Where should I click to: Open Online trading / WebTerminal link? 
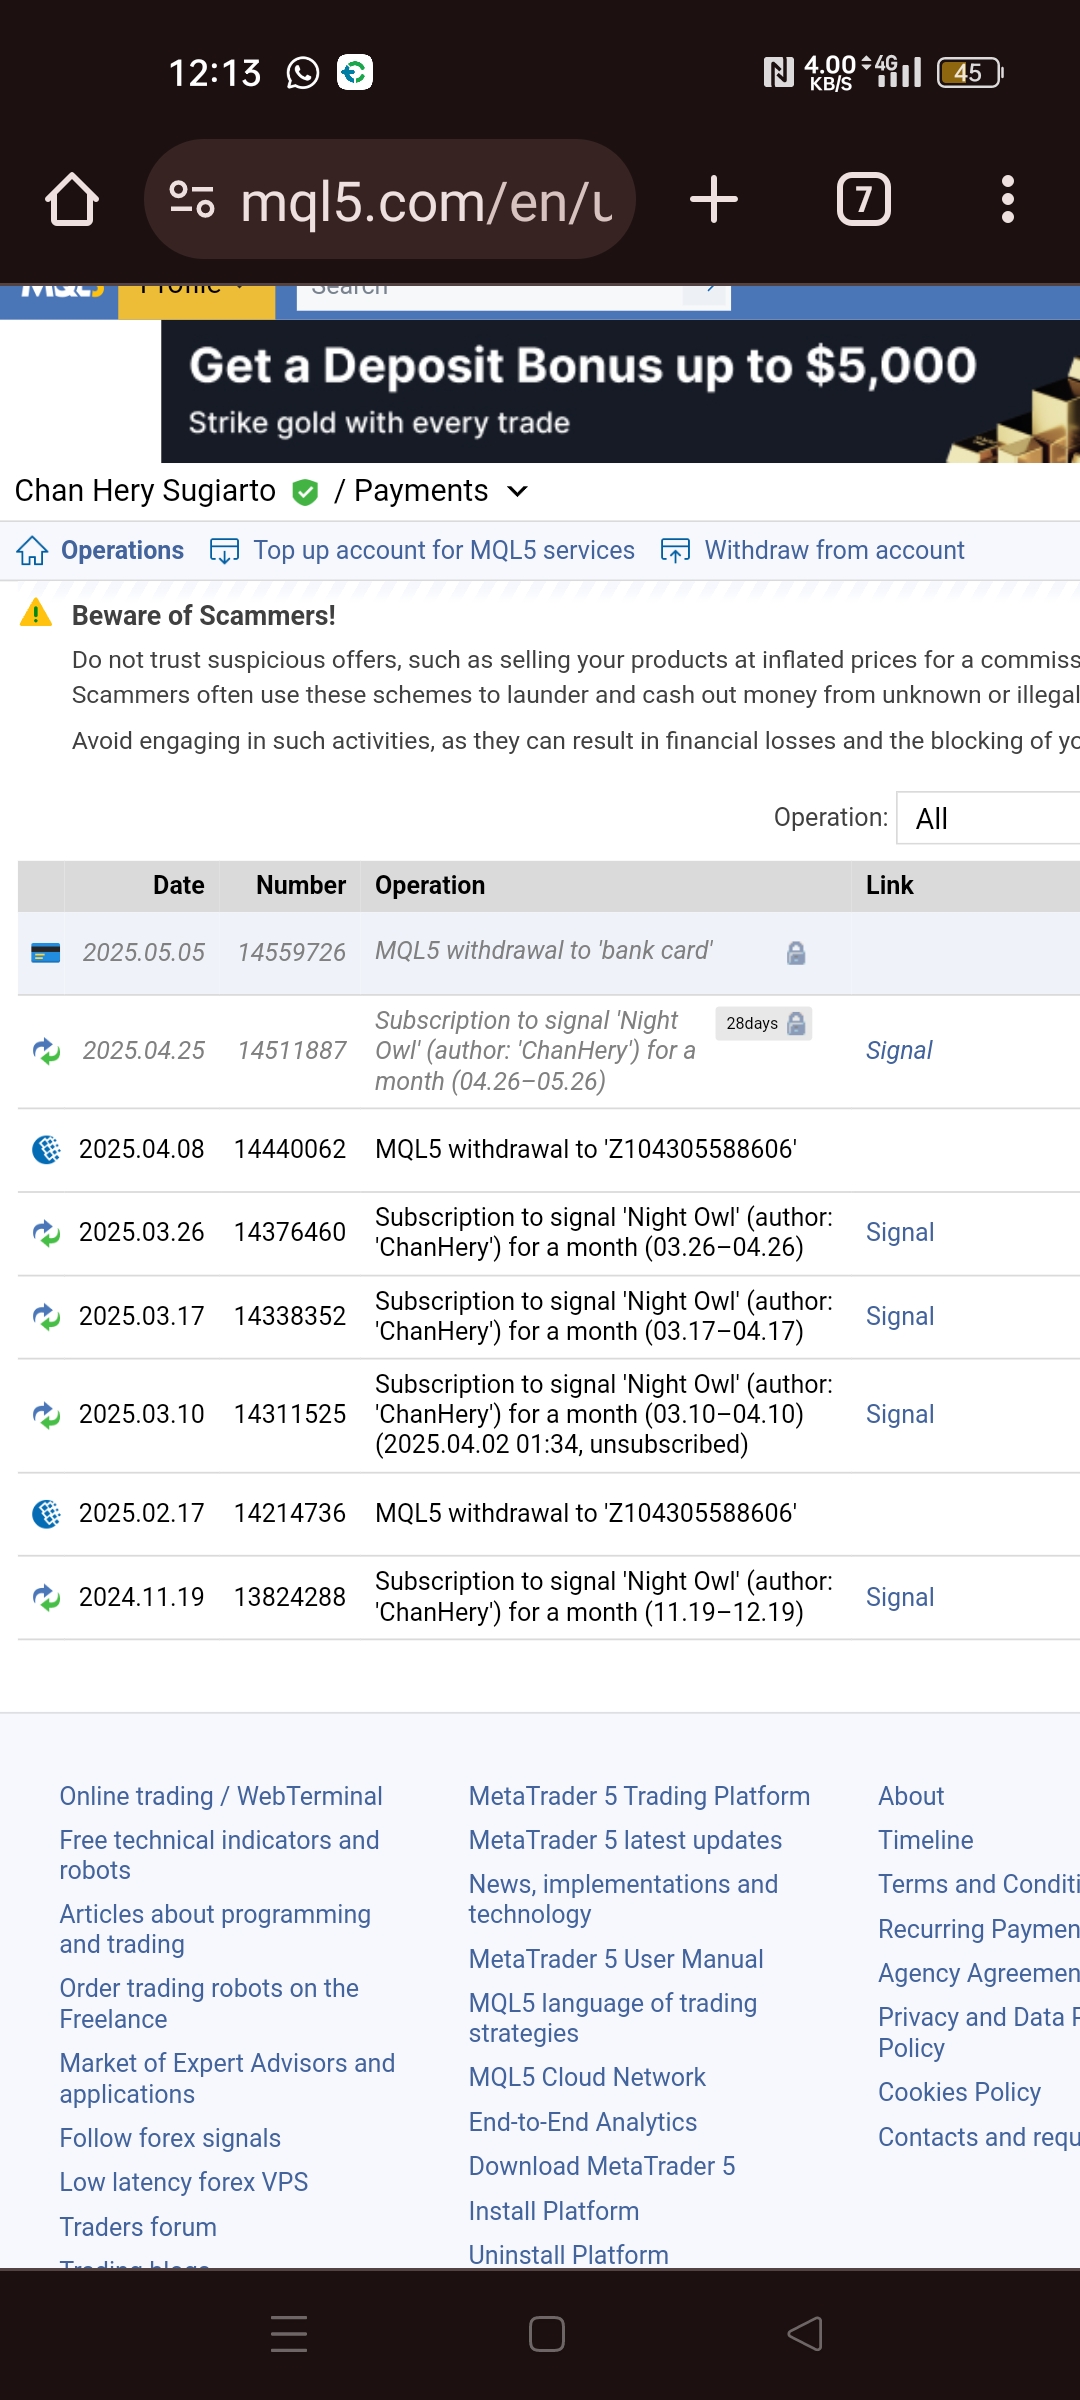click(221, 1796)
